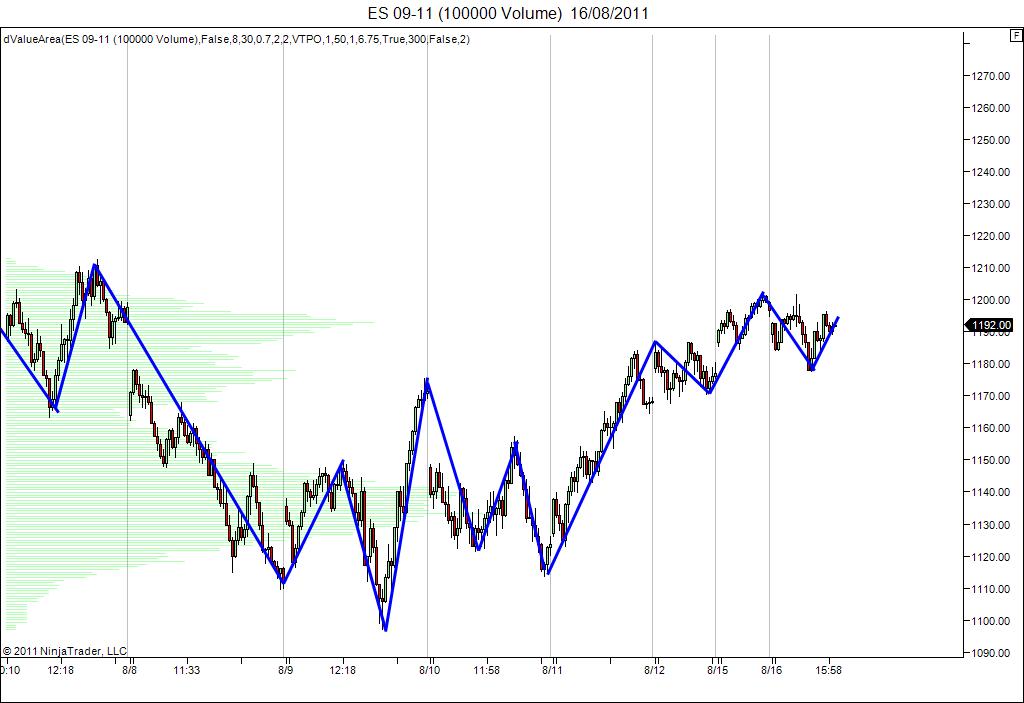Click the 1180.00 price axis label
This screenshot has height=703, width=1024.
tap(990, 364)
